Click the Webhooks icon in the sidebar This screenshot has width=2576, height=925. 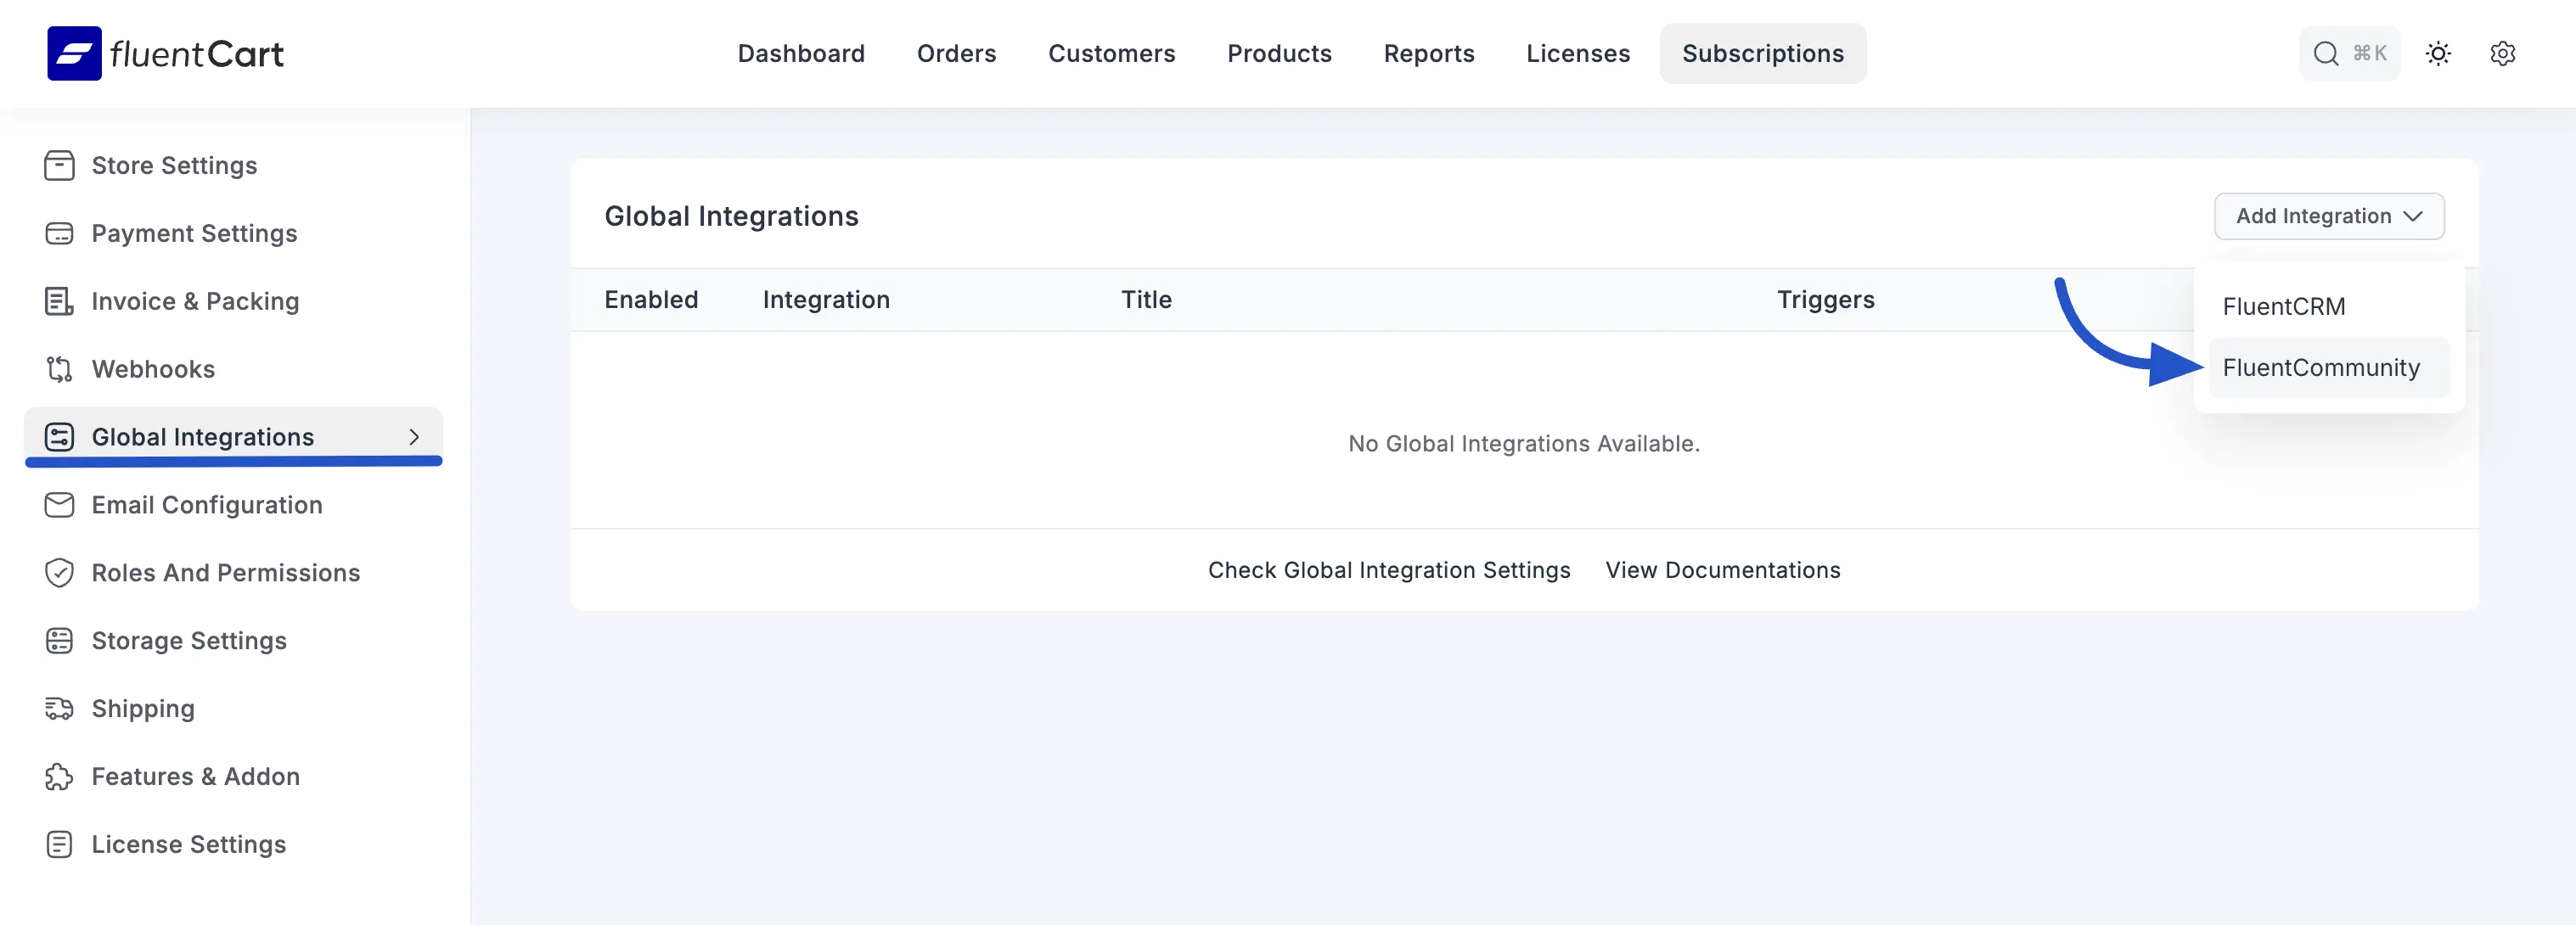[59, 369]
